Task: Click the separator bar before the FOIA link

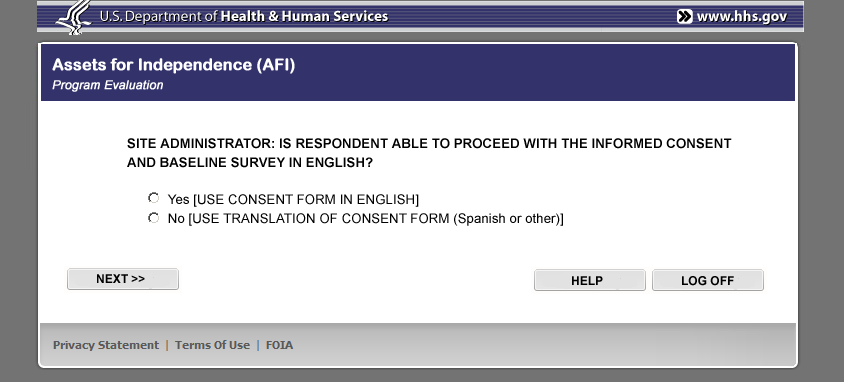Action: (258, 345)
